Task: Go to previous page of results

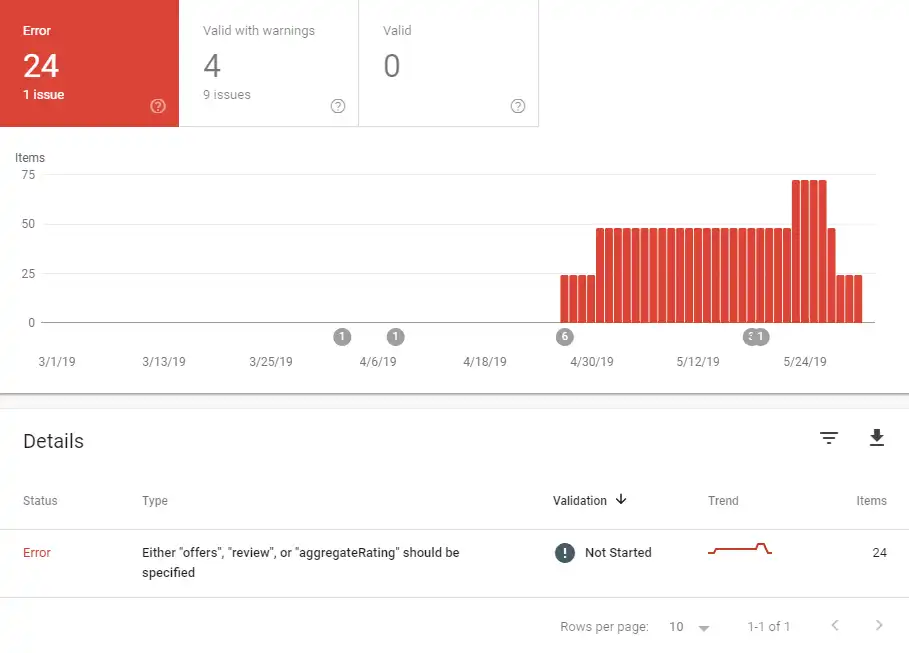Action: (835, 625)
